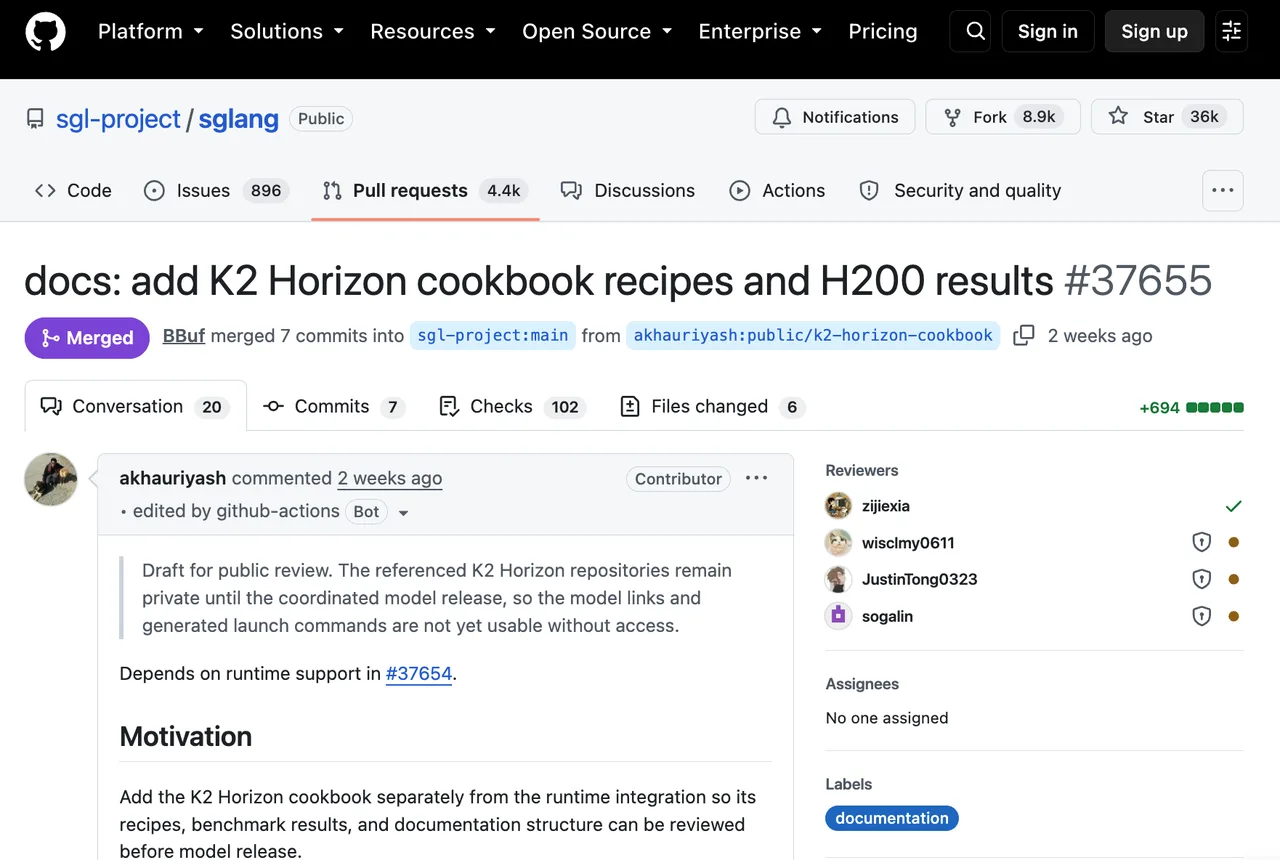This screenshot has height=860, width=1280.
Task: Switch to the Files changed tab
Action: click(x=713, y=406)
